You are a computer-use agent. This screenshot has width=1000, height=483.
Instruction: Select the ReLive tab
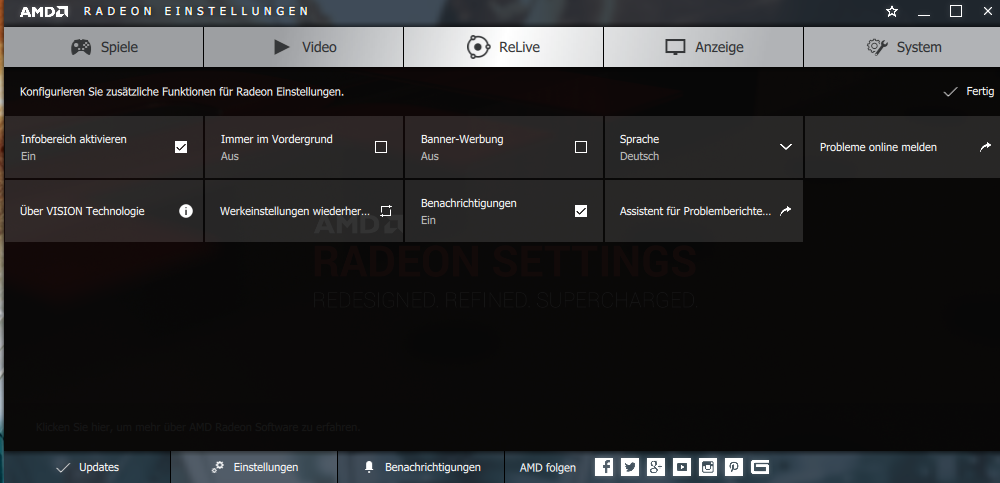(x=504, y=47)
